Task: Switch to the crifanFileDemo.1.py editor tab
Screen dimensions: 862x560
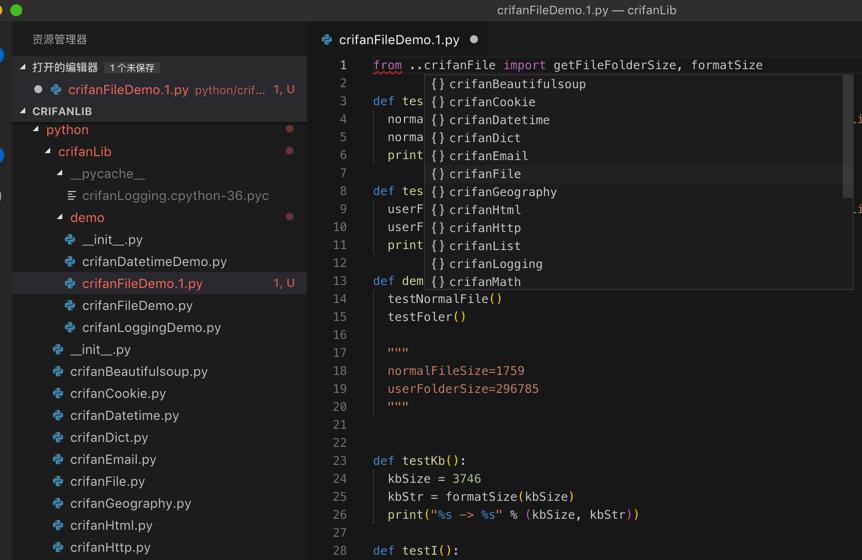Action: (399, 40)
